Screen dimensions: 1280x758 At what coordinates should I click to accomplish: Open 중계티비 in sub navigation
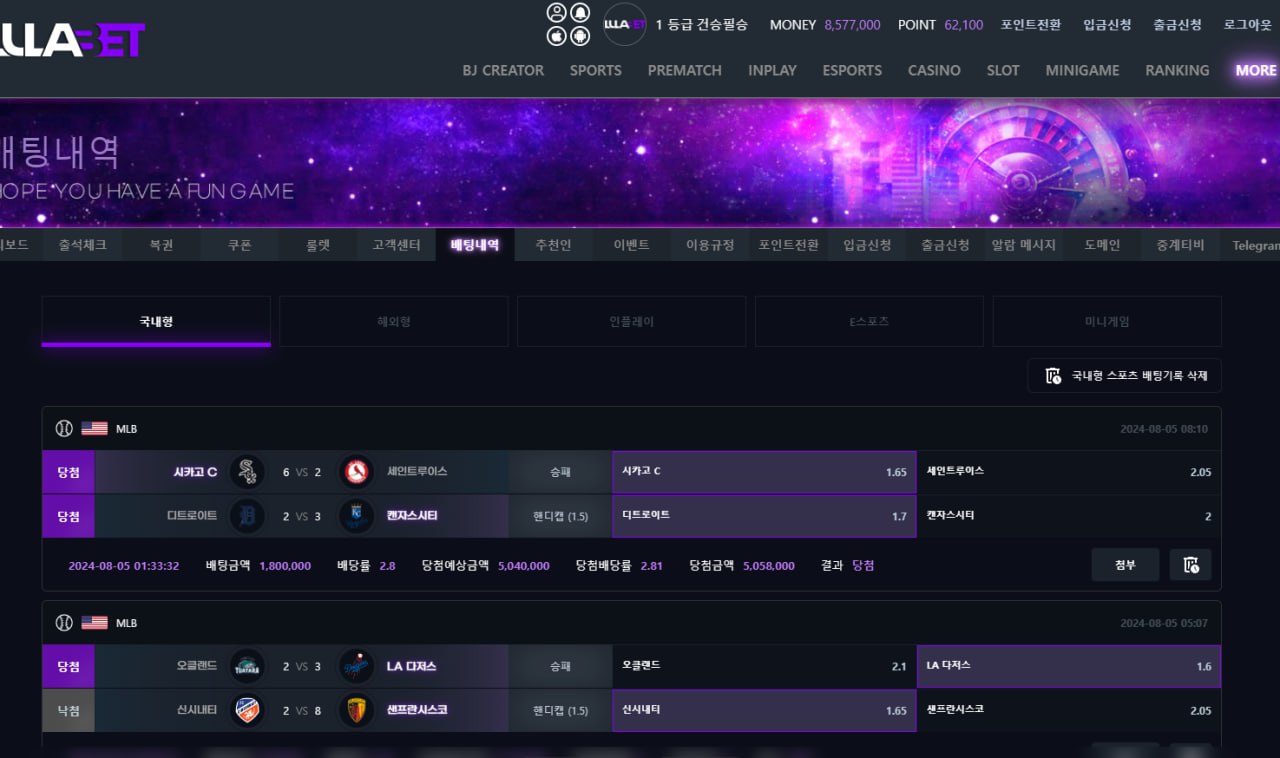(1181, 245)
